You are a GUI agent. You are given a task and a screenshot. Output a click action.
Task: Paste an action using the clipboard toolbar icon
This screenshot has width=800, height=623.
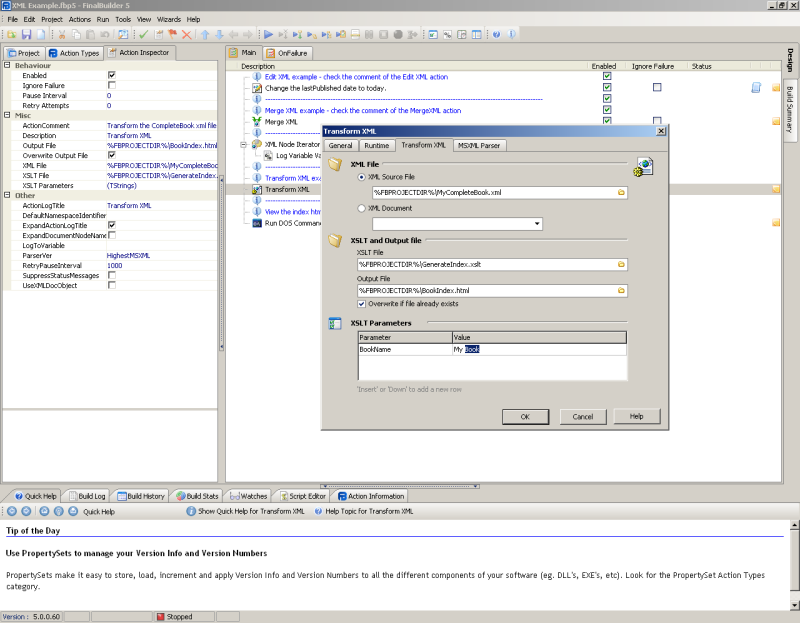(x=90, y=35)
